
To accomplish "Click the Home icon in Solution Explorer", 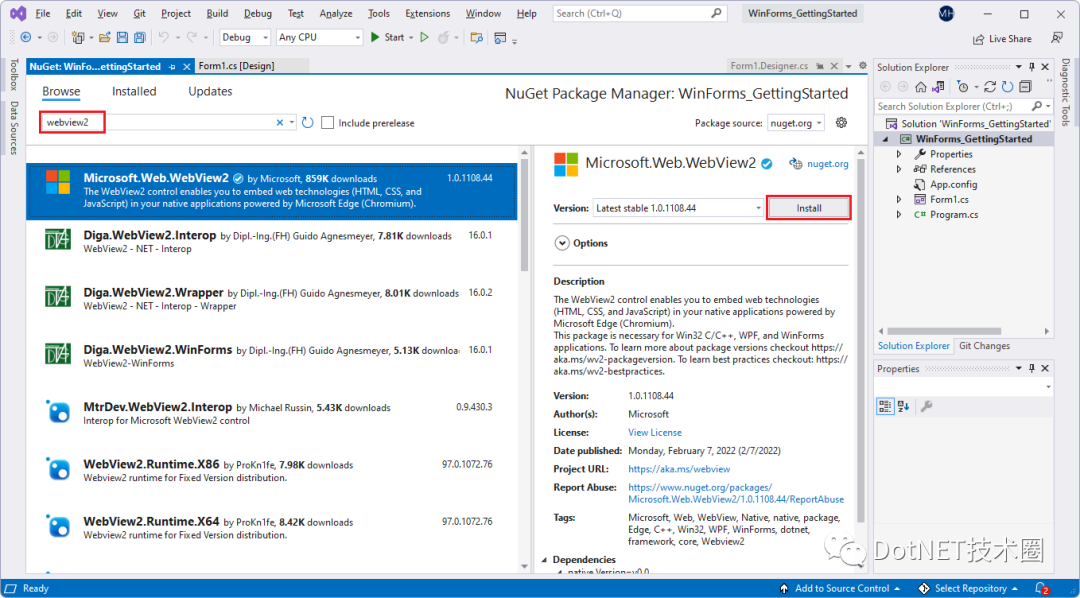I will pyautogui.click(x=920, y=87).
